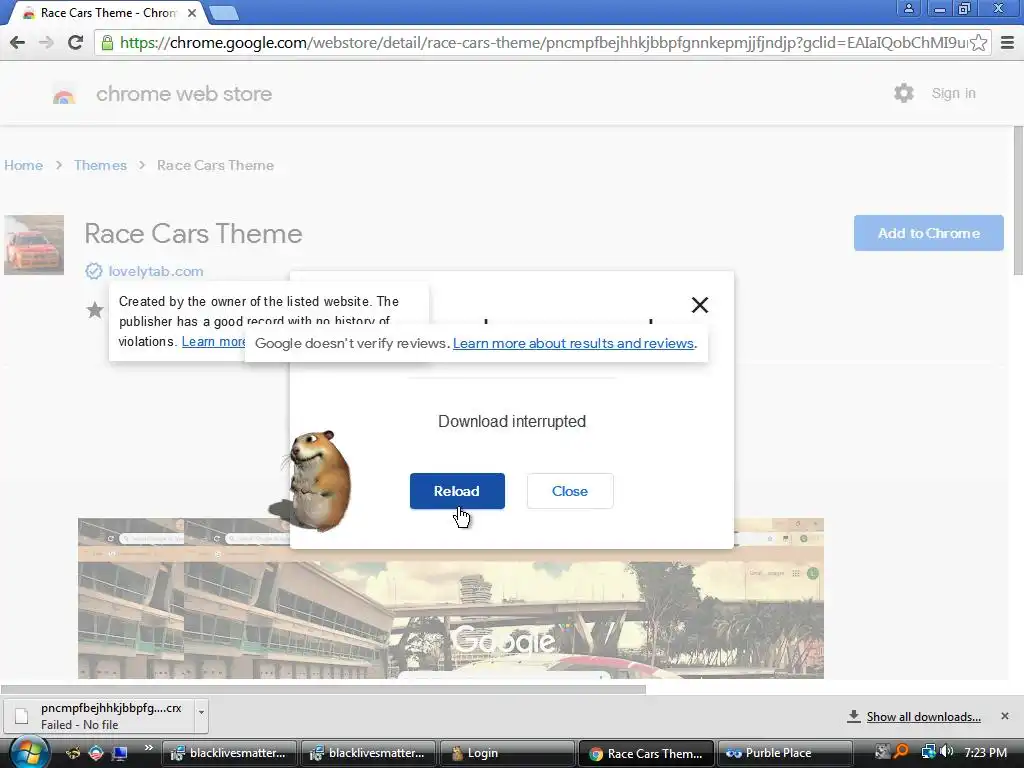Open web store settings gear
1024x768 pixels.
point(904,93)
